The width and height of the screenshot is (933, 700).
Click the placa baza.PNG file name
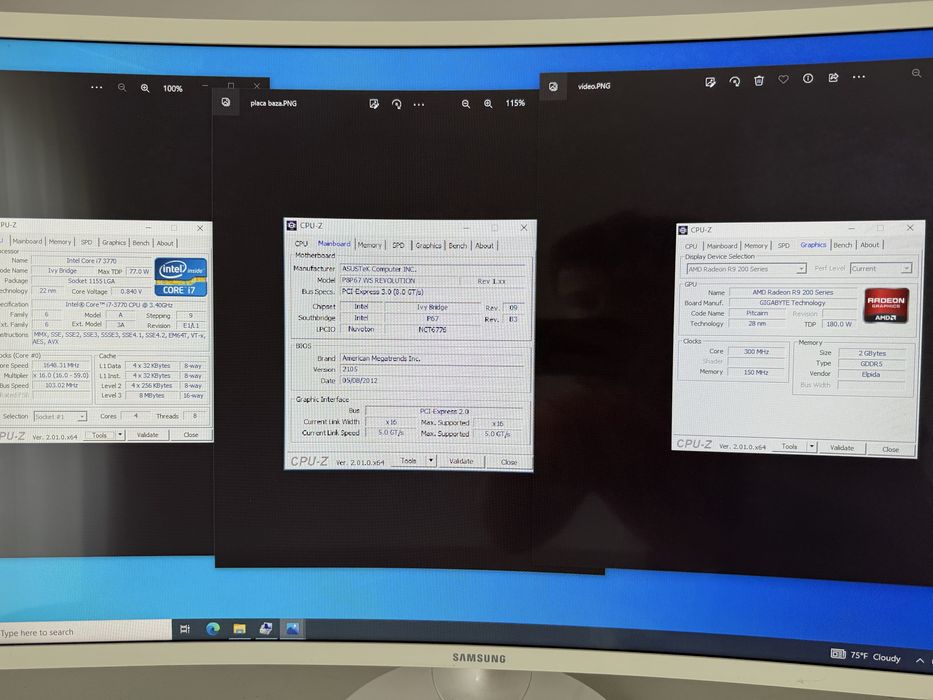pyautogui.click(x=273, y=103)
